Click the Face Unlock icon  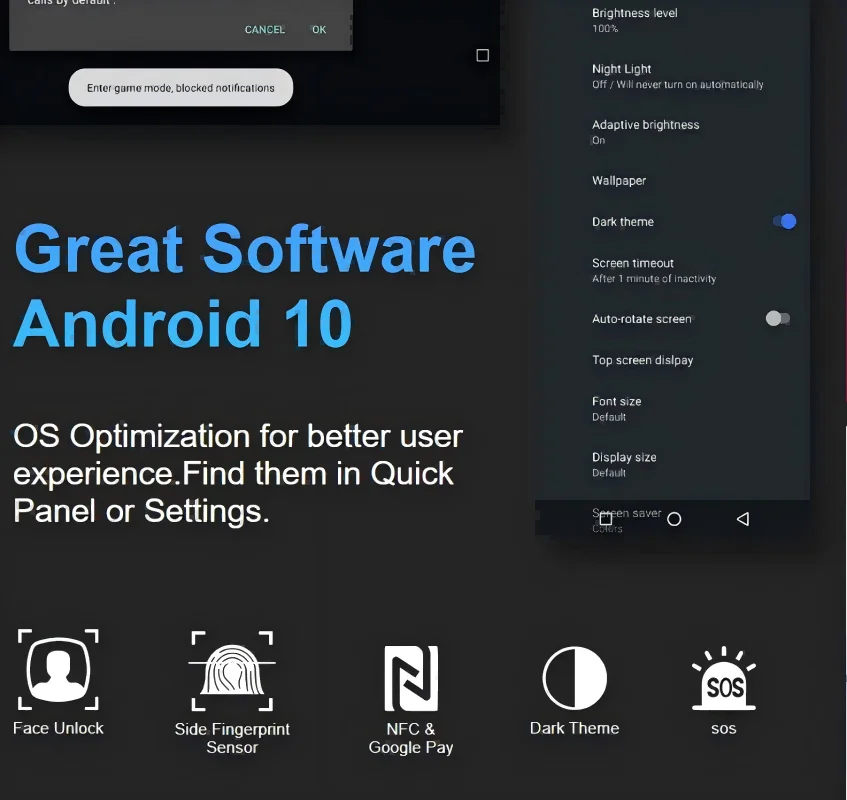coord(58,669)
